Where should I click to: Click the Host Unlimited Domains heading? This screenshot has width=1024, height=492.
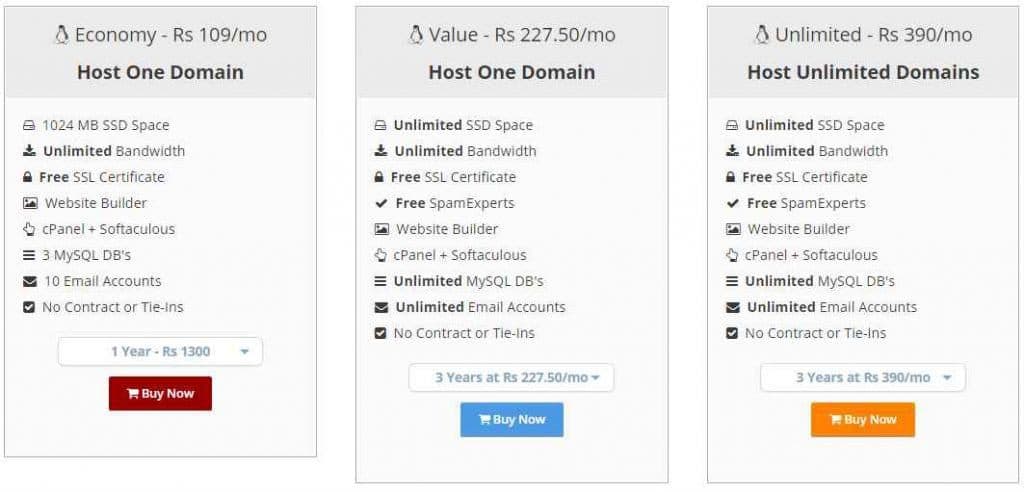[x=863, y=72]
